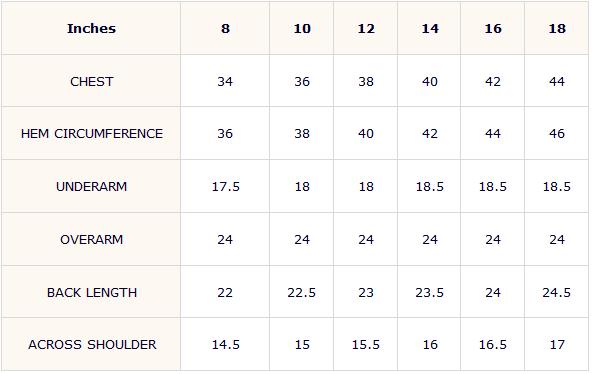The width and height of the screenshot is (592, 374).
Task: Select the size 12 column header
Action: point(366,28)
